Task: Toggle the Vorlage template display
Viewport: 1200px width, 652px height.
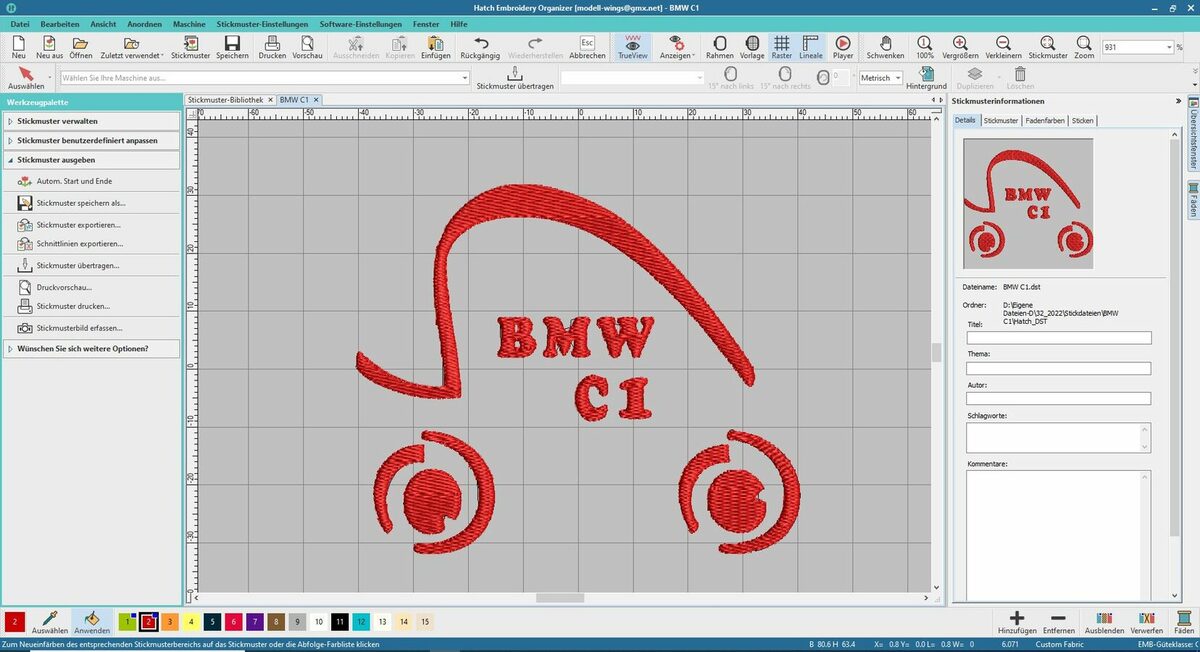Action: (752, 47)
